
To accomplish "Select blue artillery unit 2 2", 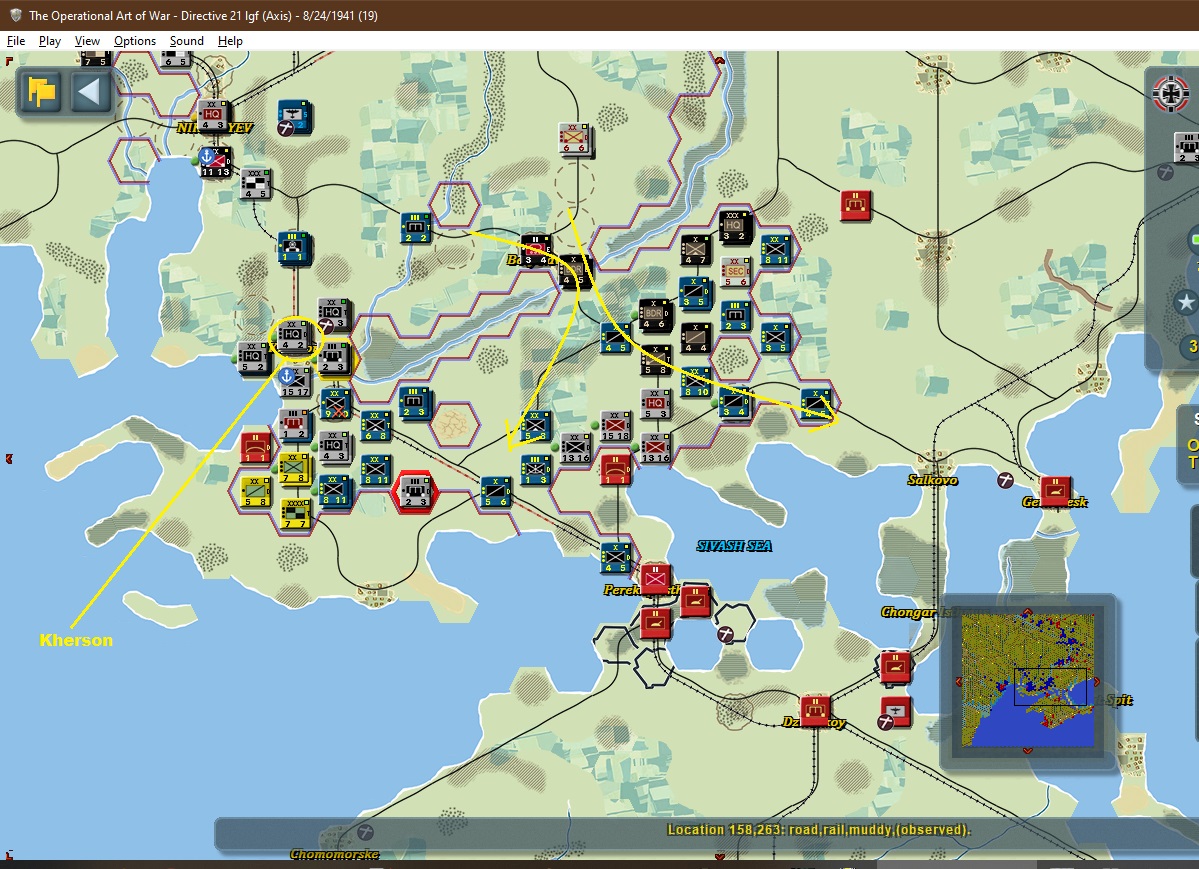I will [416, 229].
